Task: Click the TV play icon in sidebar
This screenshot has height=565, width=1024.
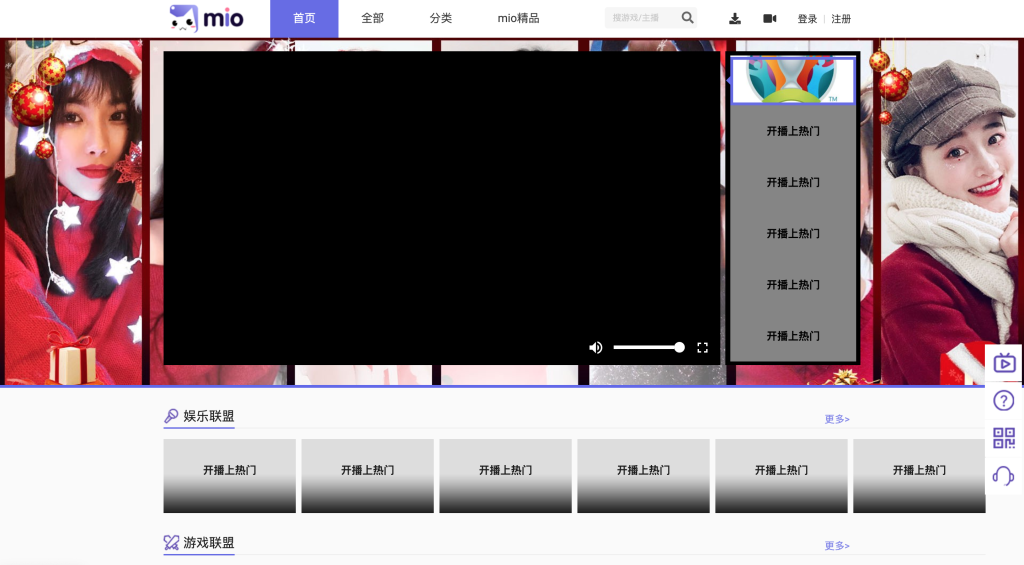Action: click(1004, 363)
